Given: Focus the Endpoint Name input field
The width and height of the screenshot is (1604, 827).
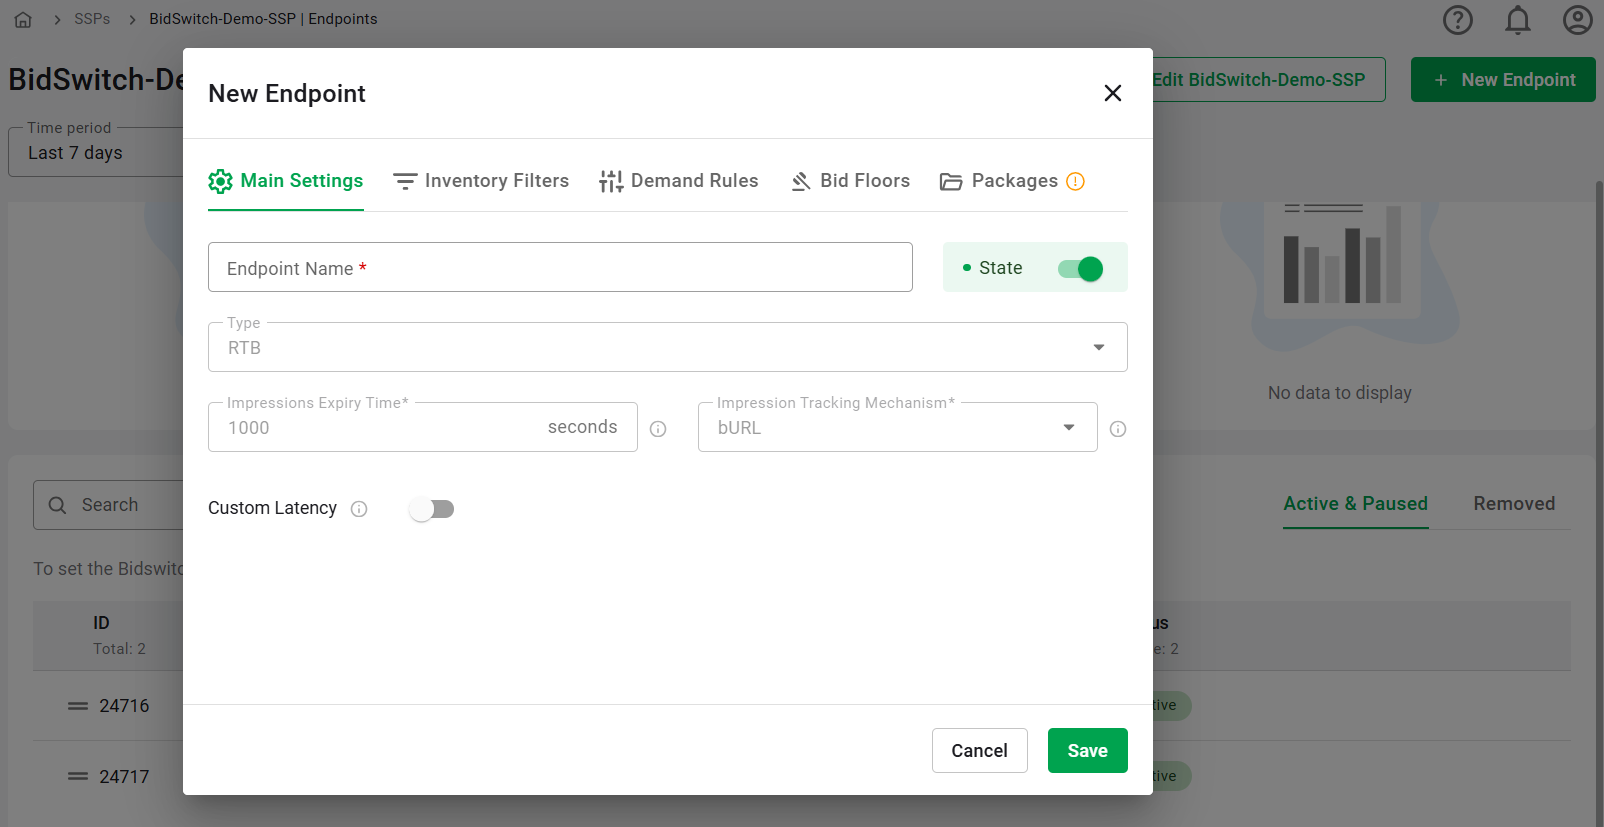Looking at the screenshot, I should tap(560, 268).
